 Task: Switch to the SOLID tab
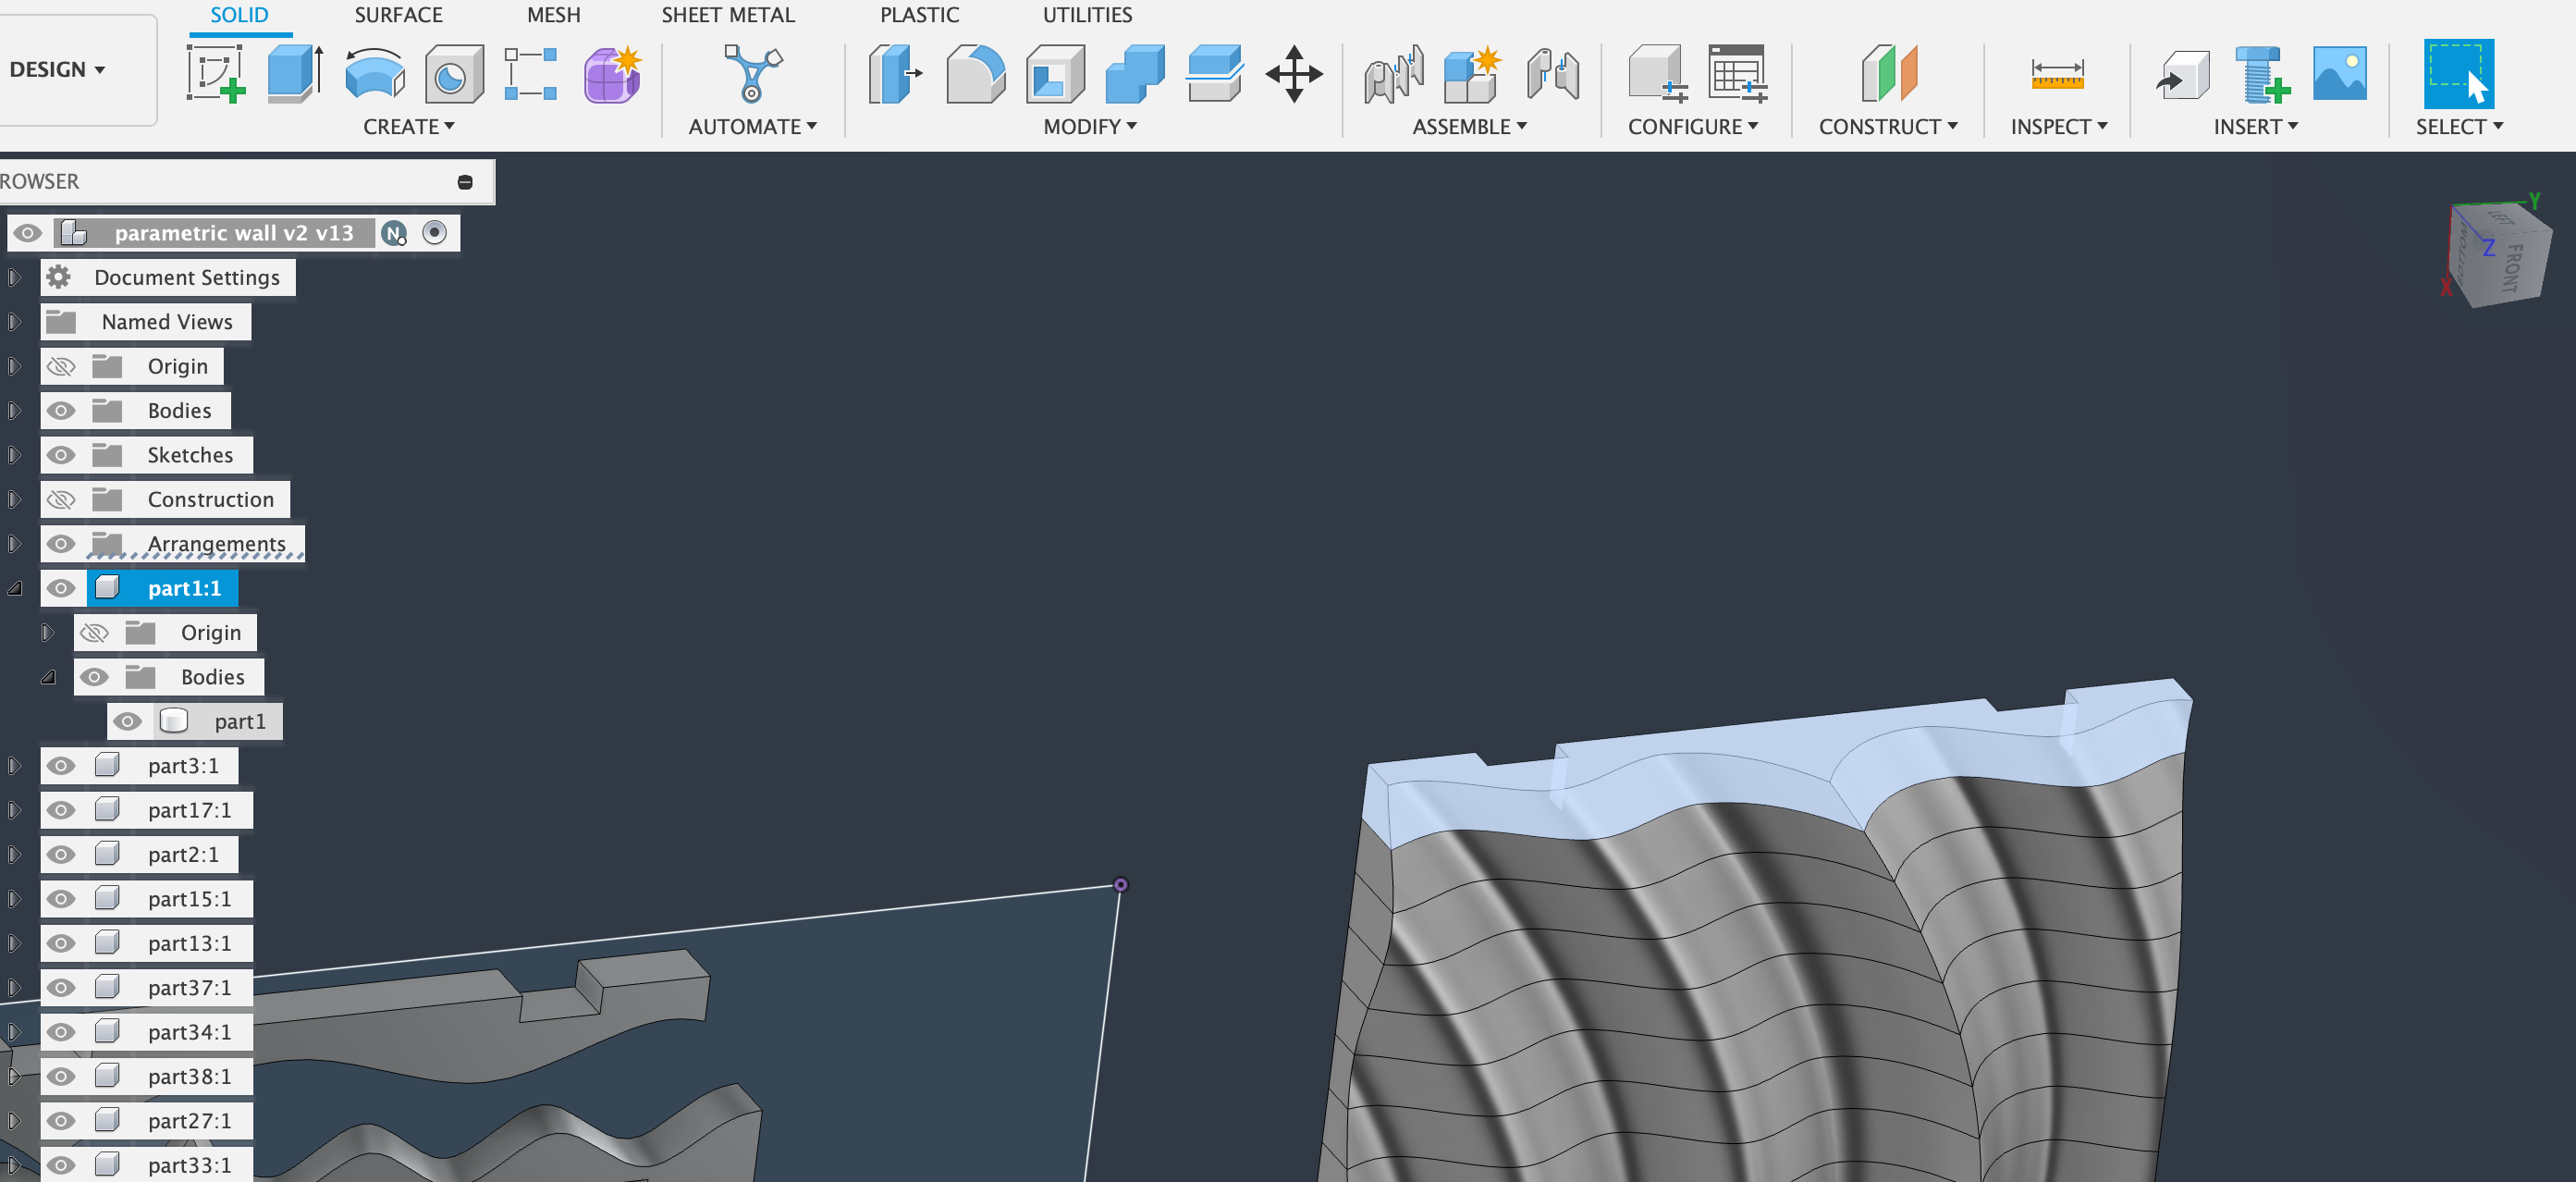239,15
